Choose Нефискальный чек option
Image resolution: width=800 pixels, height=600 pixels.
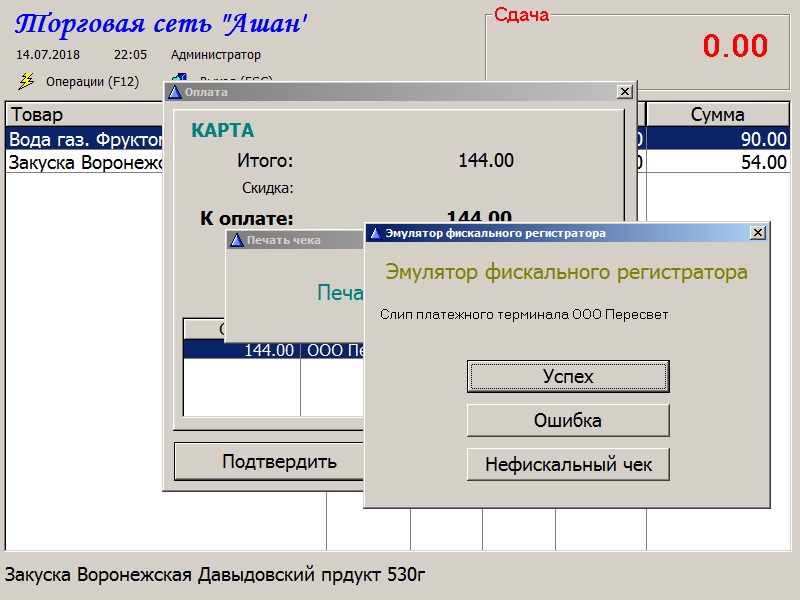coord(567,465)
